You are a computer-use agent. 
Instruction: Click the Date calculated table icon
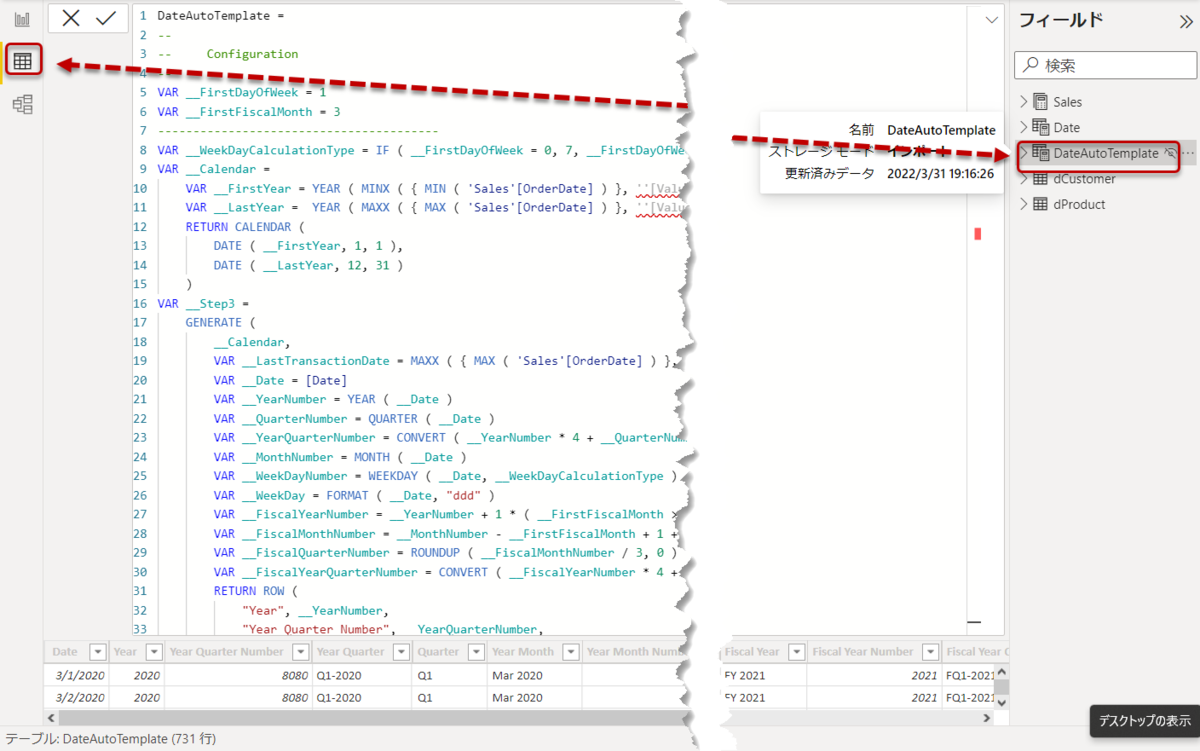1041,127
